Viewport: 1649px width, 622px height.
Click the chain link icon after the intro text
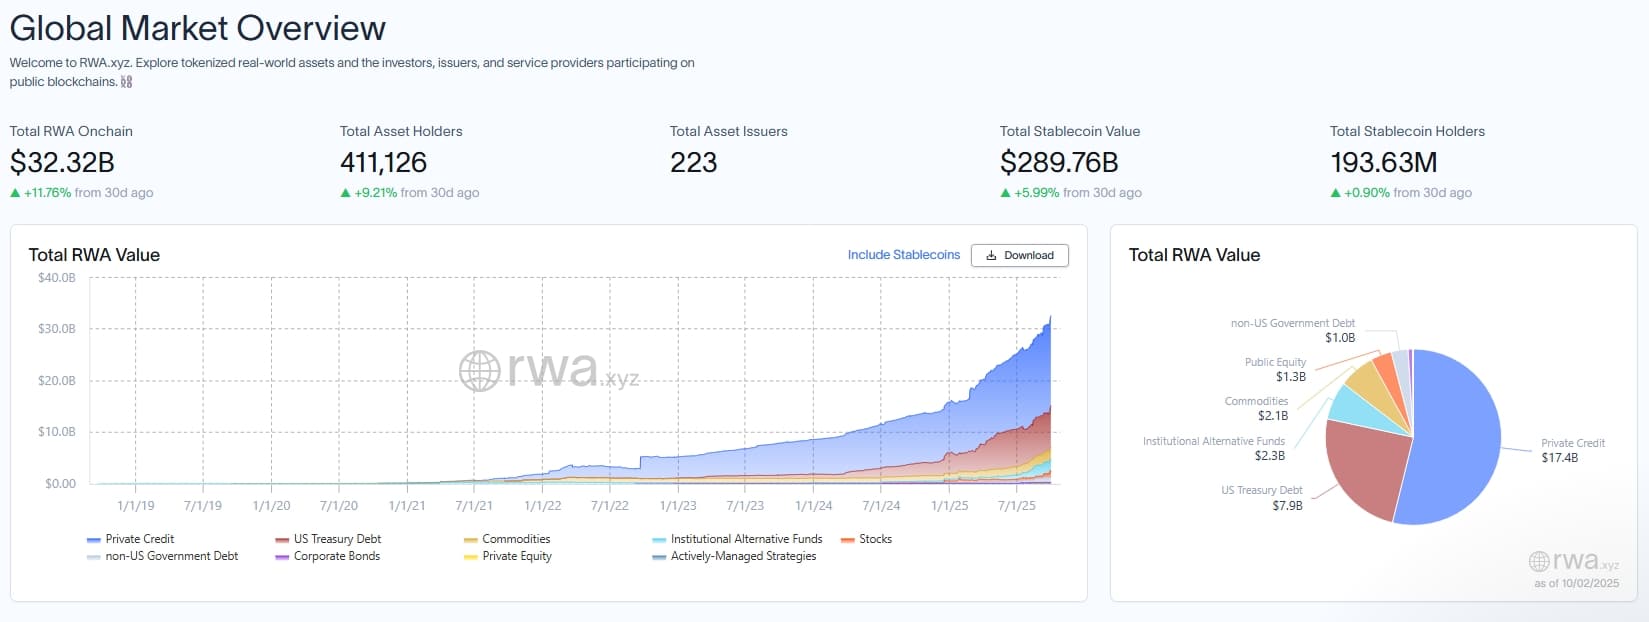[x=127, y=82]
